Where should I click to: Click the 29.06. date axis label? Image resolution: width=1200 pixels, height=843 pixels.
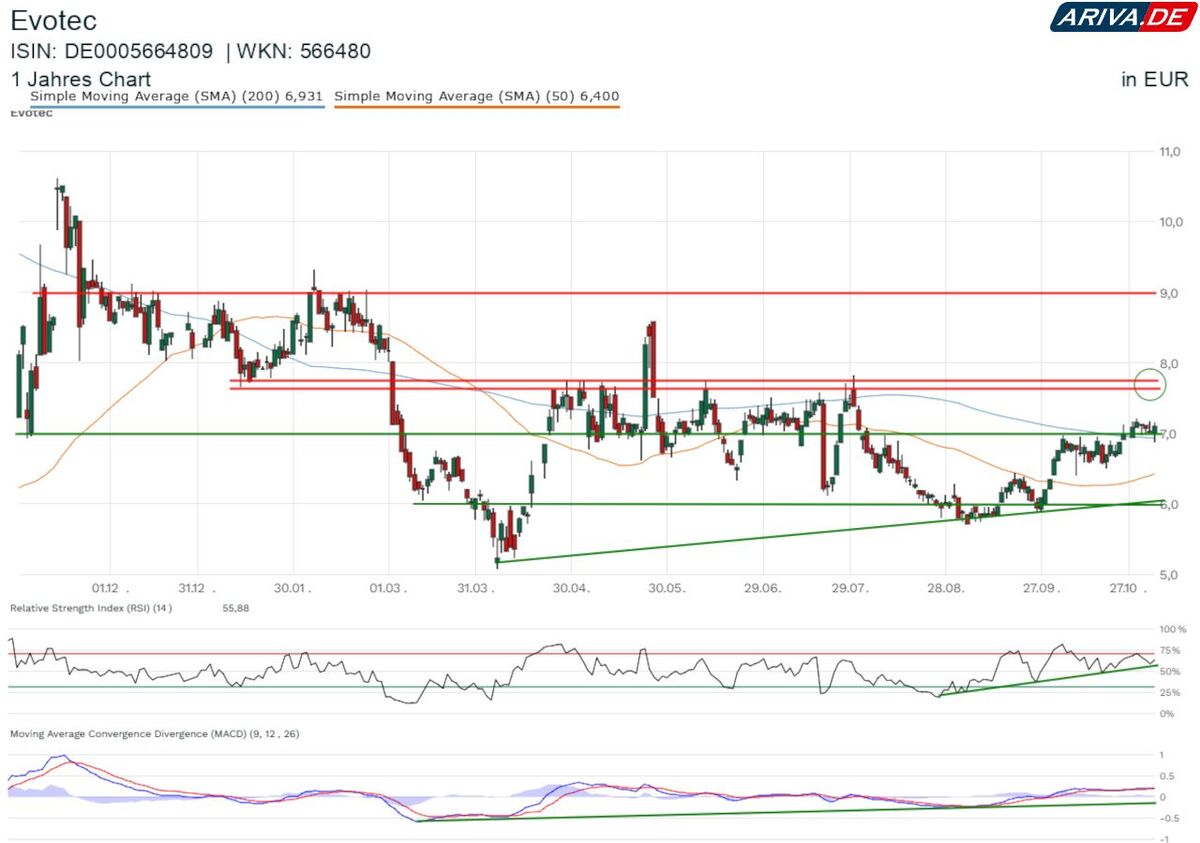[762, 589]
